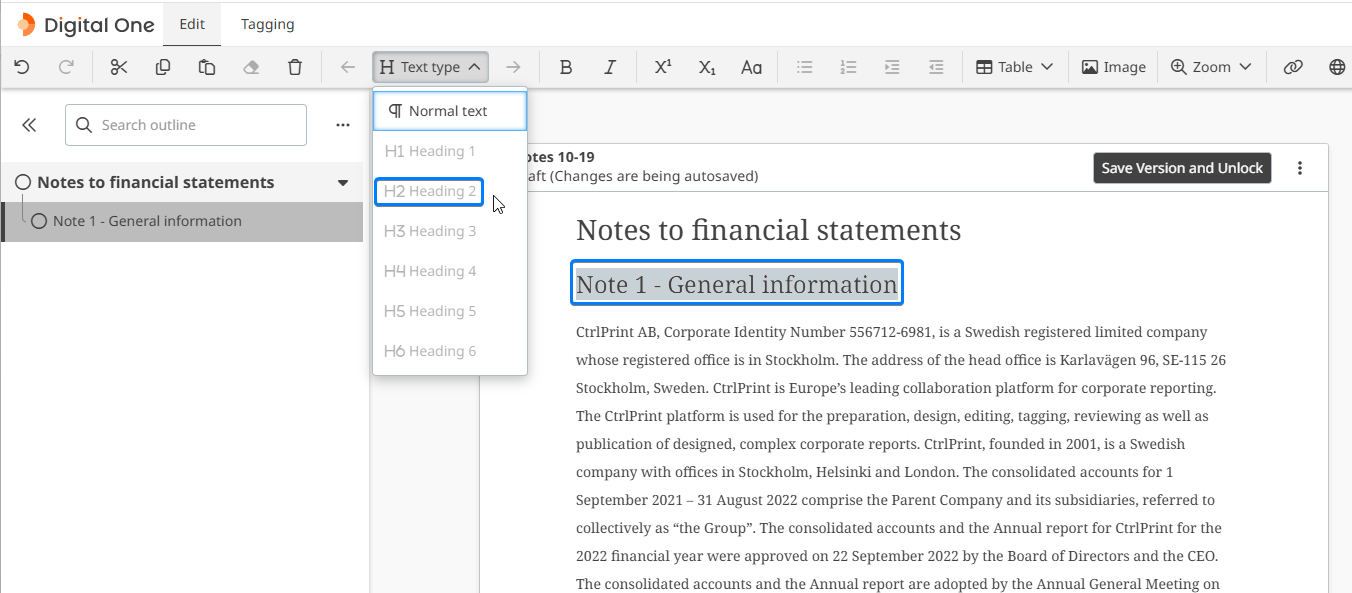Viewport: 1352px width, 593px height.
Task: Click Save Version and Unlock button
Action: tap(1182, 168)
